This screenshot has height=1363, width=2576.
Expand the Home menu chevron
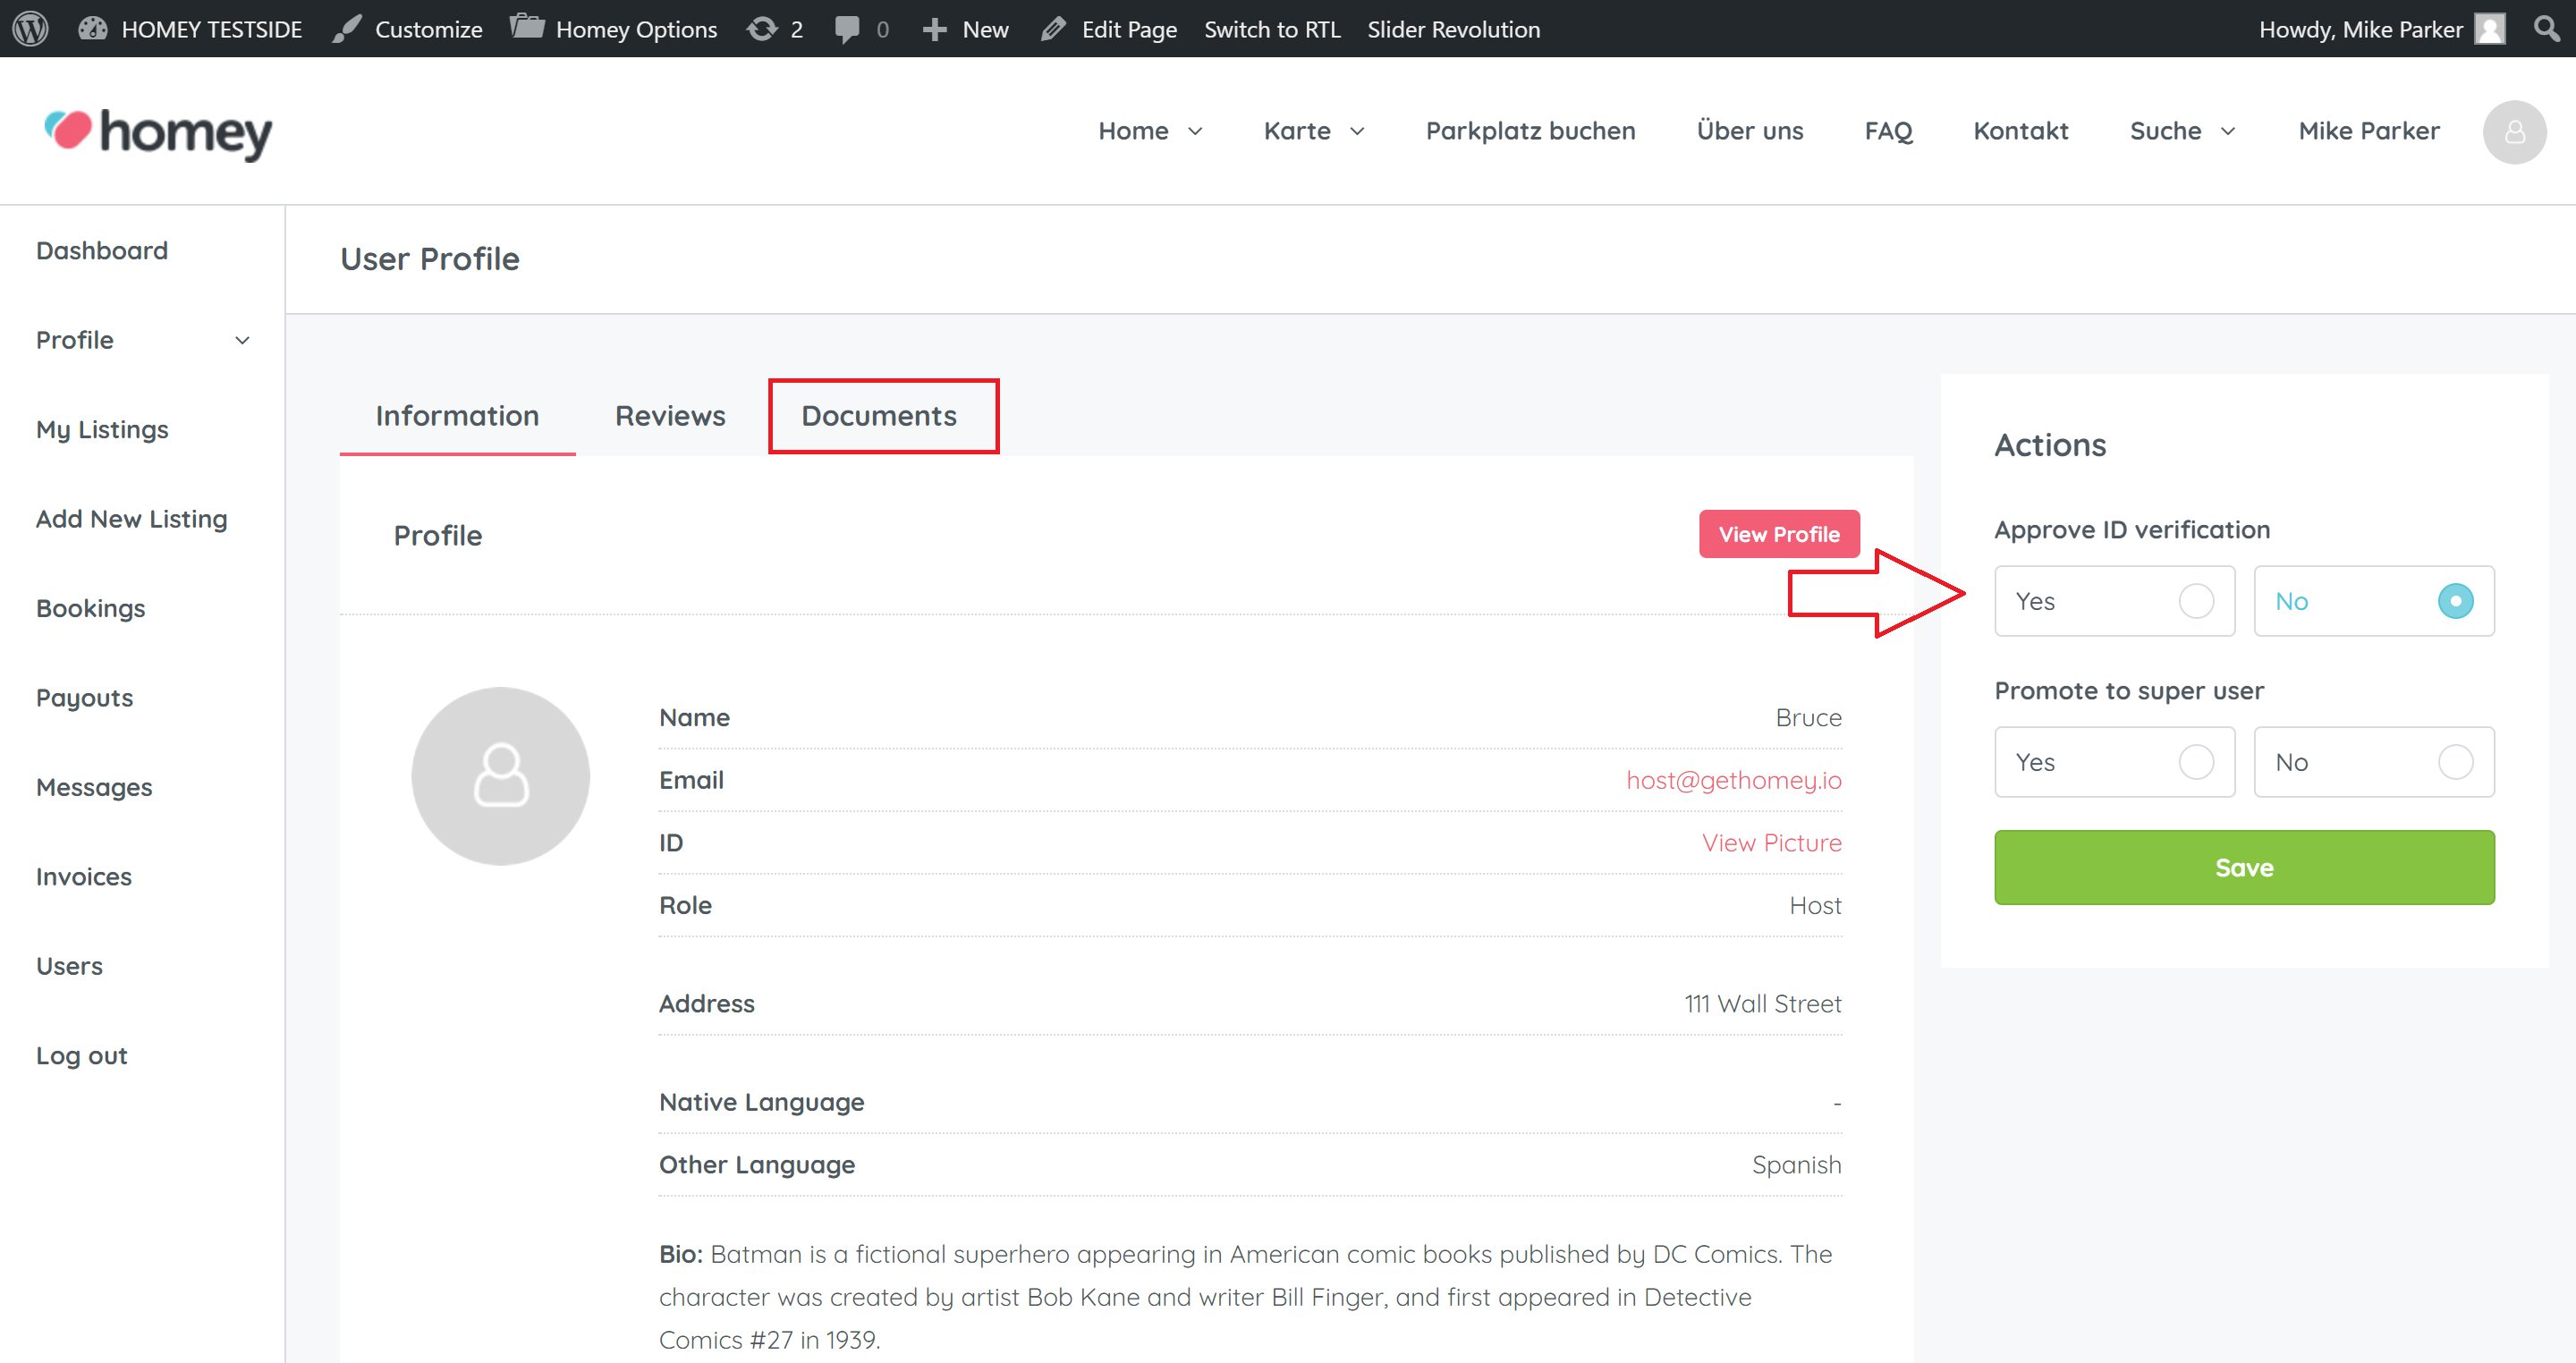click(x=1195, y=131)
